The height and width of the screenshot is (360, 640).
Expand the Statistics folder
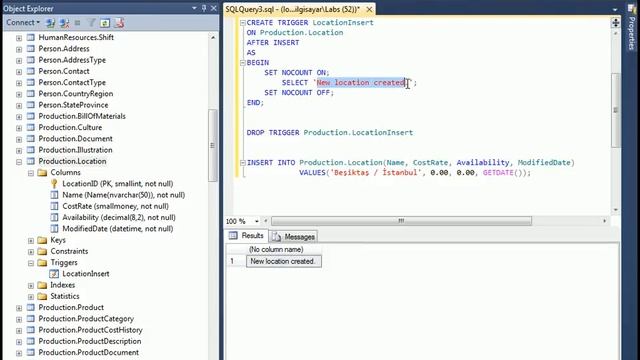tap(31, 297)
